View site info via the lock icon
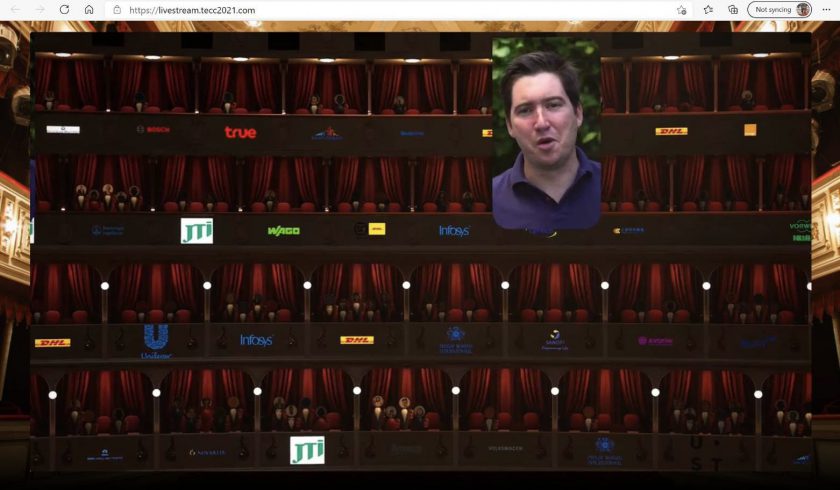 coord(117,10)
